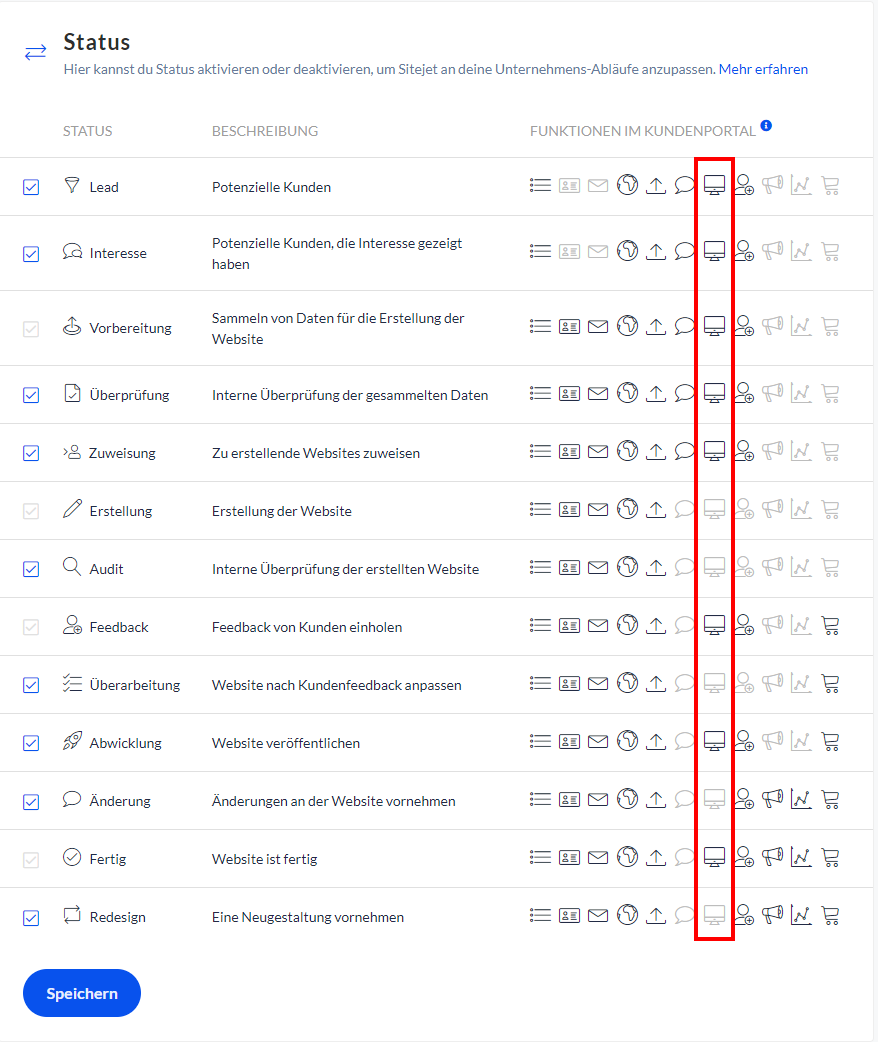Click the add-user icon in Überprüfung row
The width and height of the screenshot is (878, 1042).
click(x=744, y=393)
